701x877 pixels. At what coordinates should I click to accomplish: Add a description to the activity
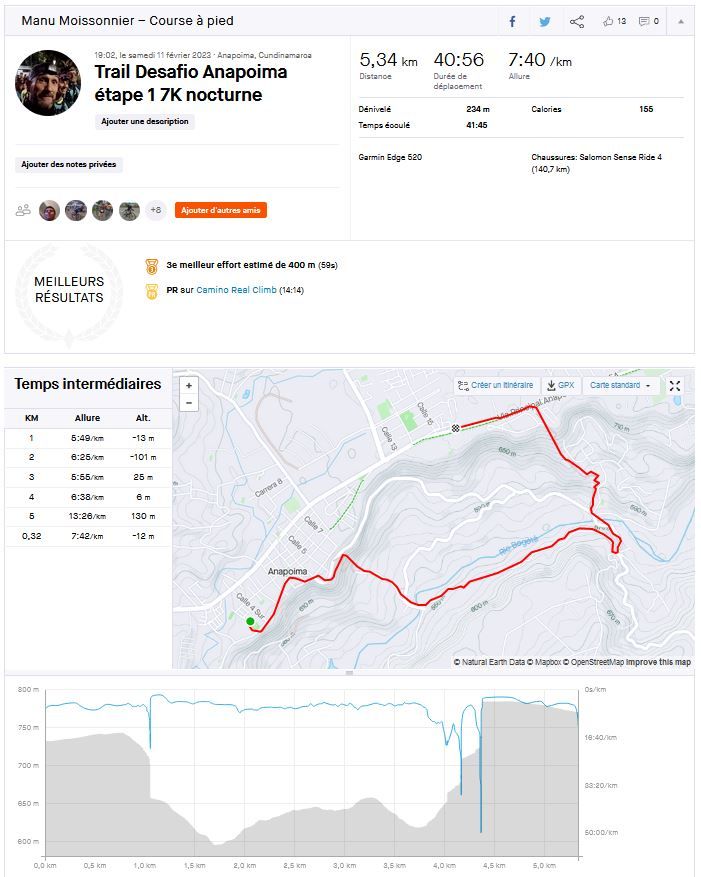pyautogui.click(x=145, y=121)
